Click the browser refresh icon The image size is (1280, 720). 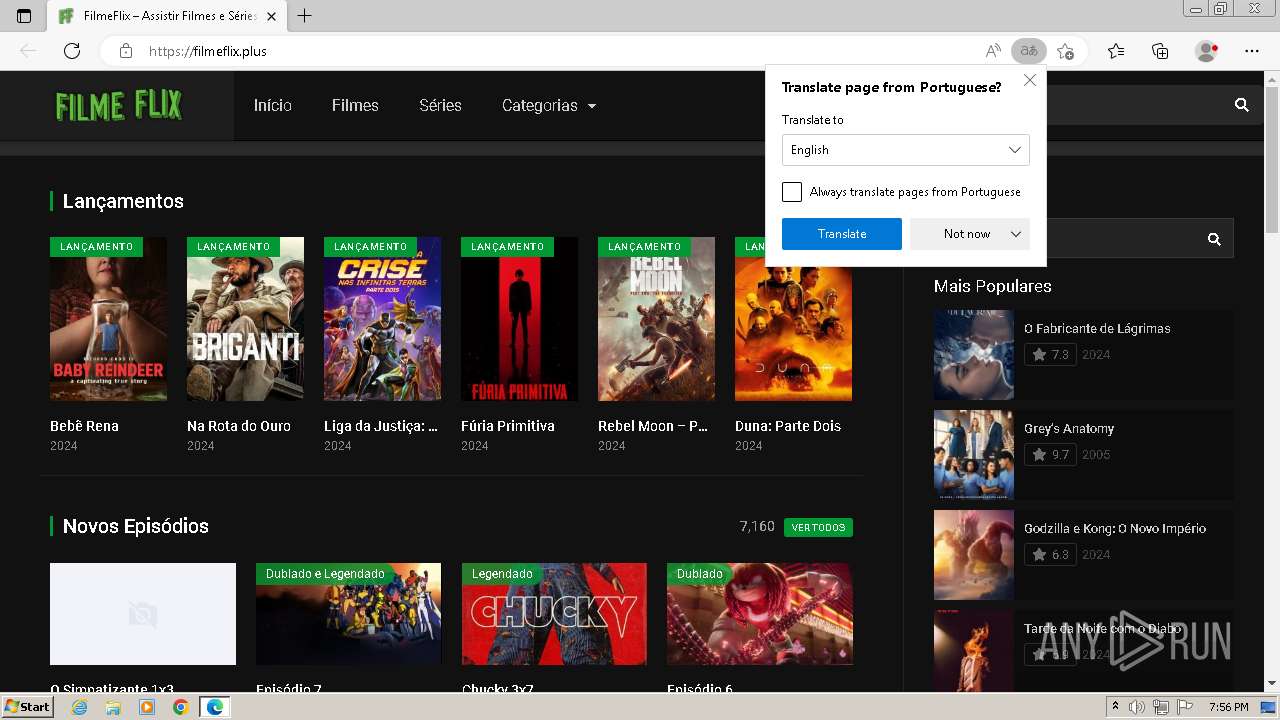coord(72,51)
